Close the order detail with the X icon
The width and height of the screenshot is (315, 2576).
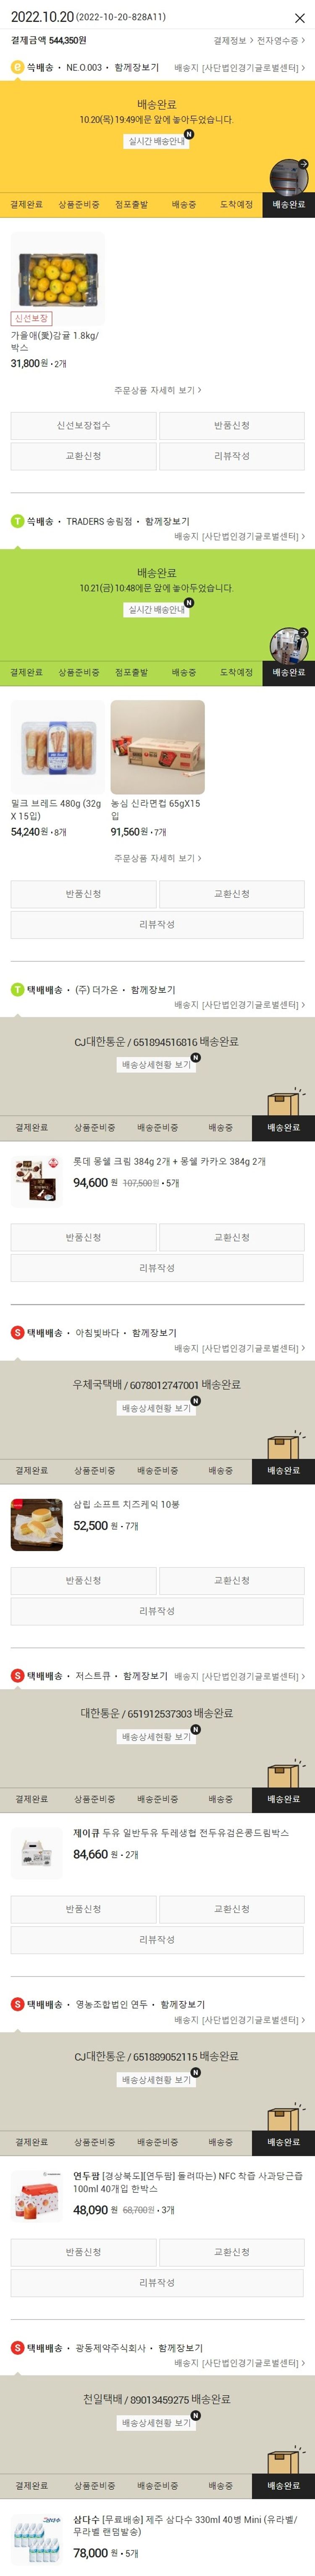[x=299, y=18]
